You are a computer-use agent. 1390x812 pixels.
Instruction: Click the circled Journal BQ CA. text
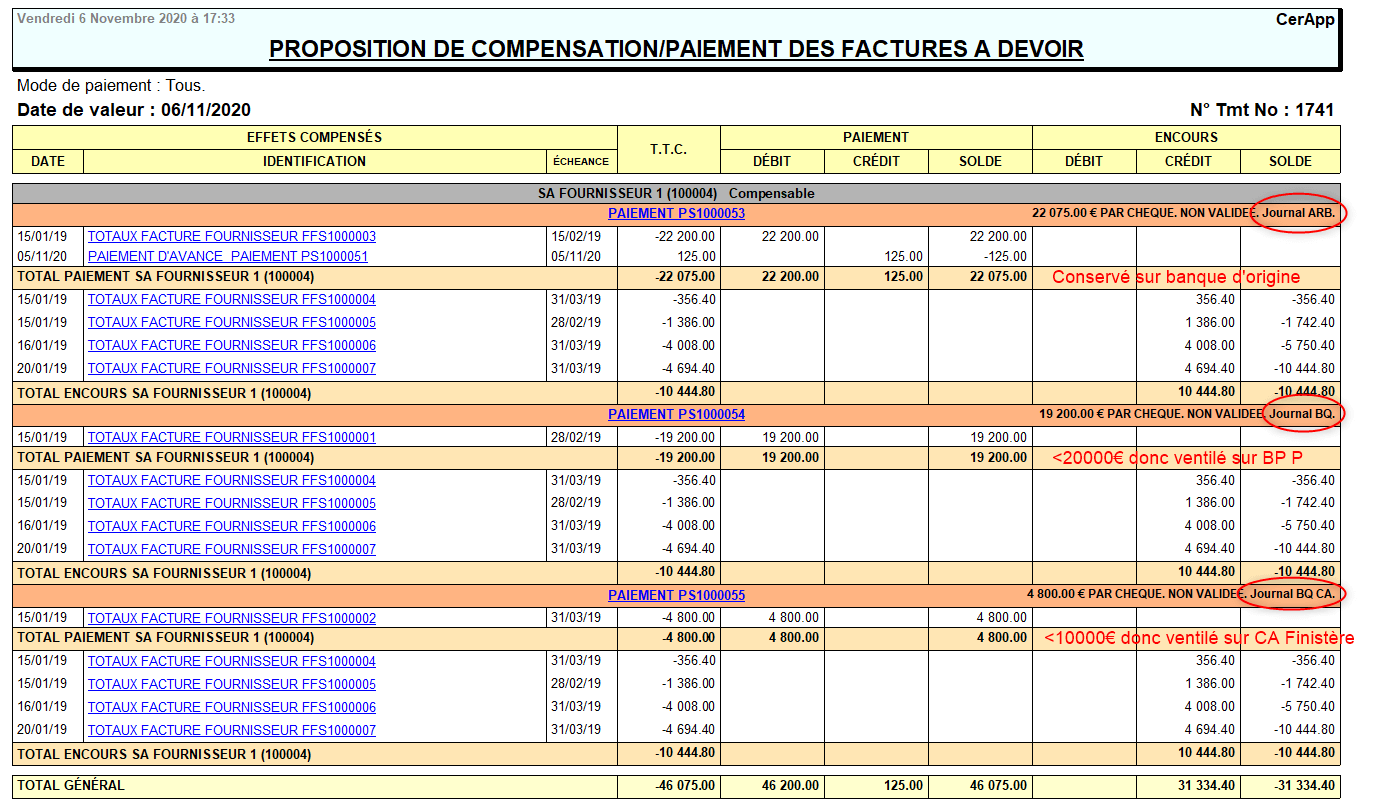point(1292,595)
